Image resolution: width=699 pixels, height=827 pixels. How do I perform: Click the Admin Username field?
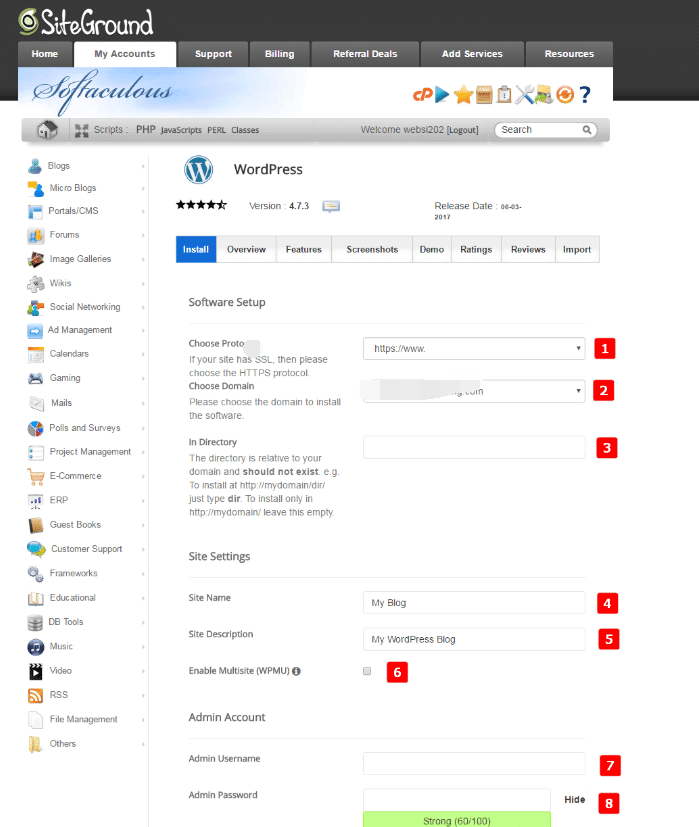(x=474, y=764)
